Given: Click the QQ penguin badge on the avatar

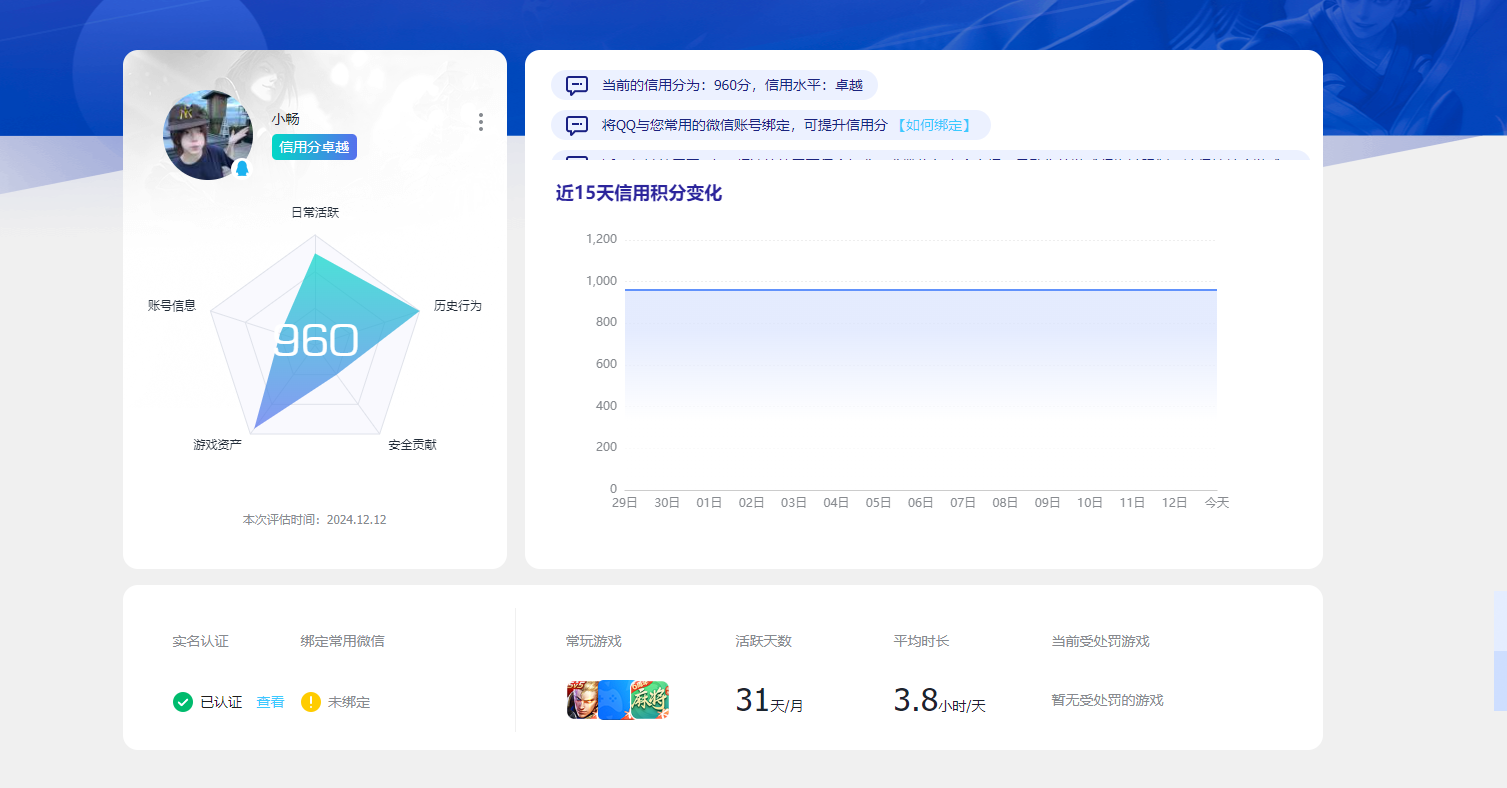Looking at the screenshot, I should point(241,169).
